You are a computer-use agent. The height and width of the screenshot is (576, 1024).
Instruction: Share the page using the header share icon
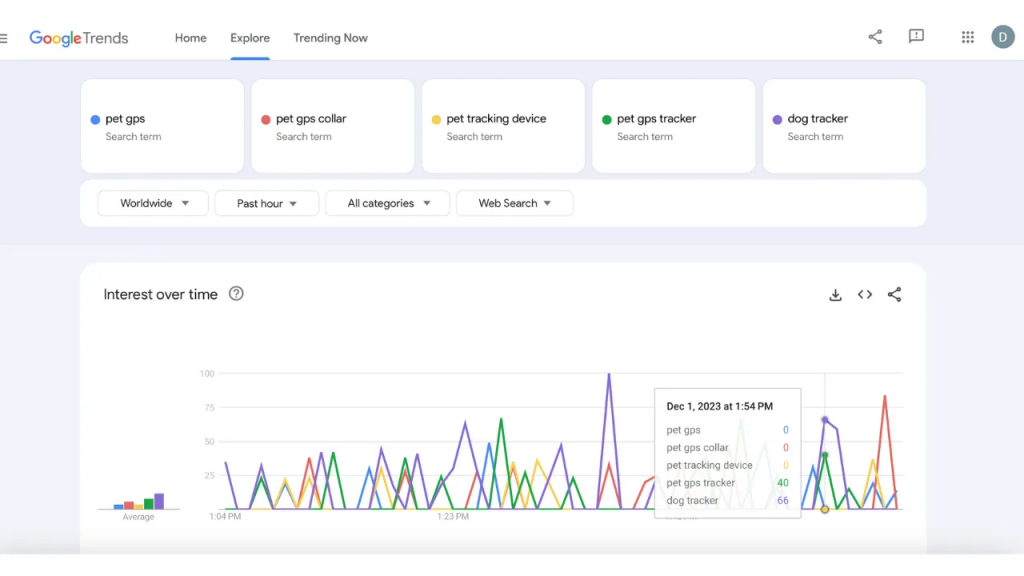click(875, 37)
